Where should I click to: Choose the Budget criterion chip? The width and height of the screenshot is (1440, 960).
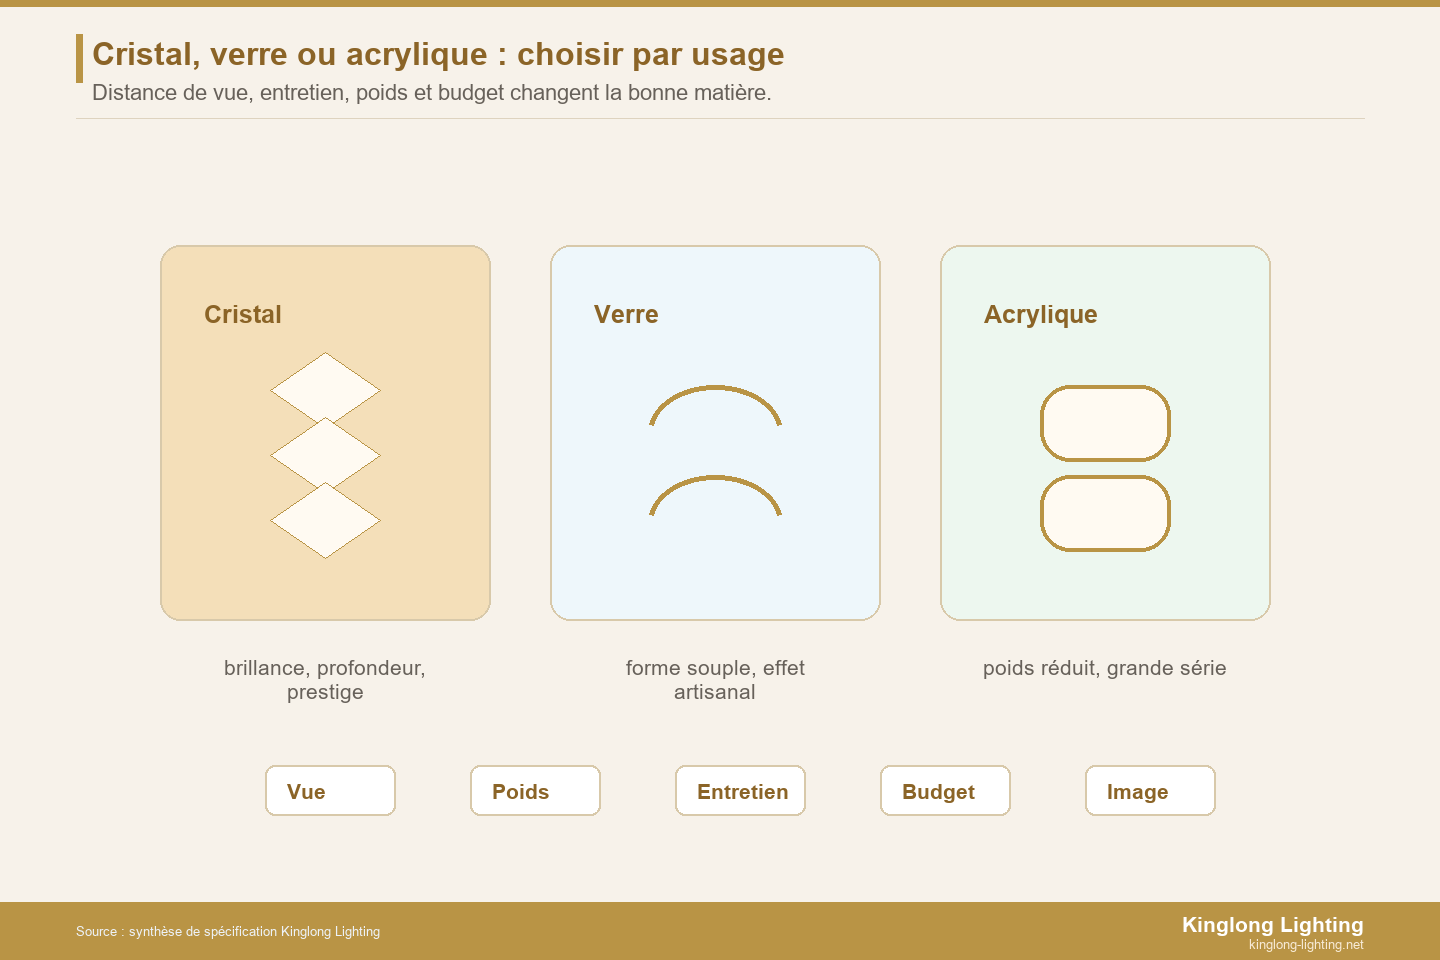coord(945,791)
